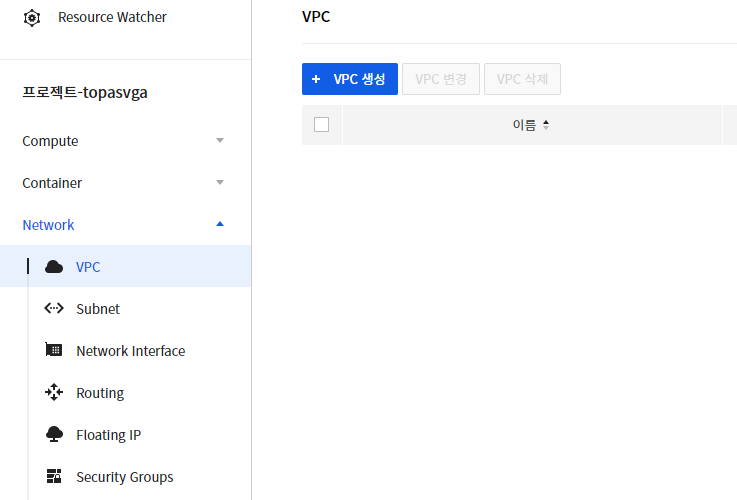Click the Routing arrows icon
This screenshot has height=500, width=737.
click(x=54, y=392)
